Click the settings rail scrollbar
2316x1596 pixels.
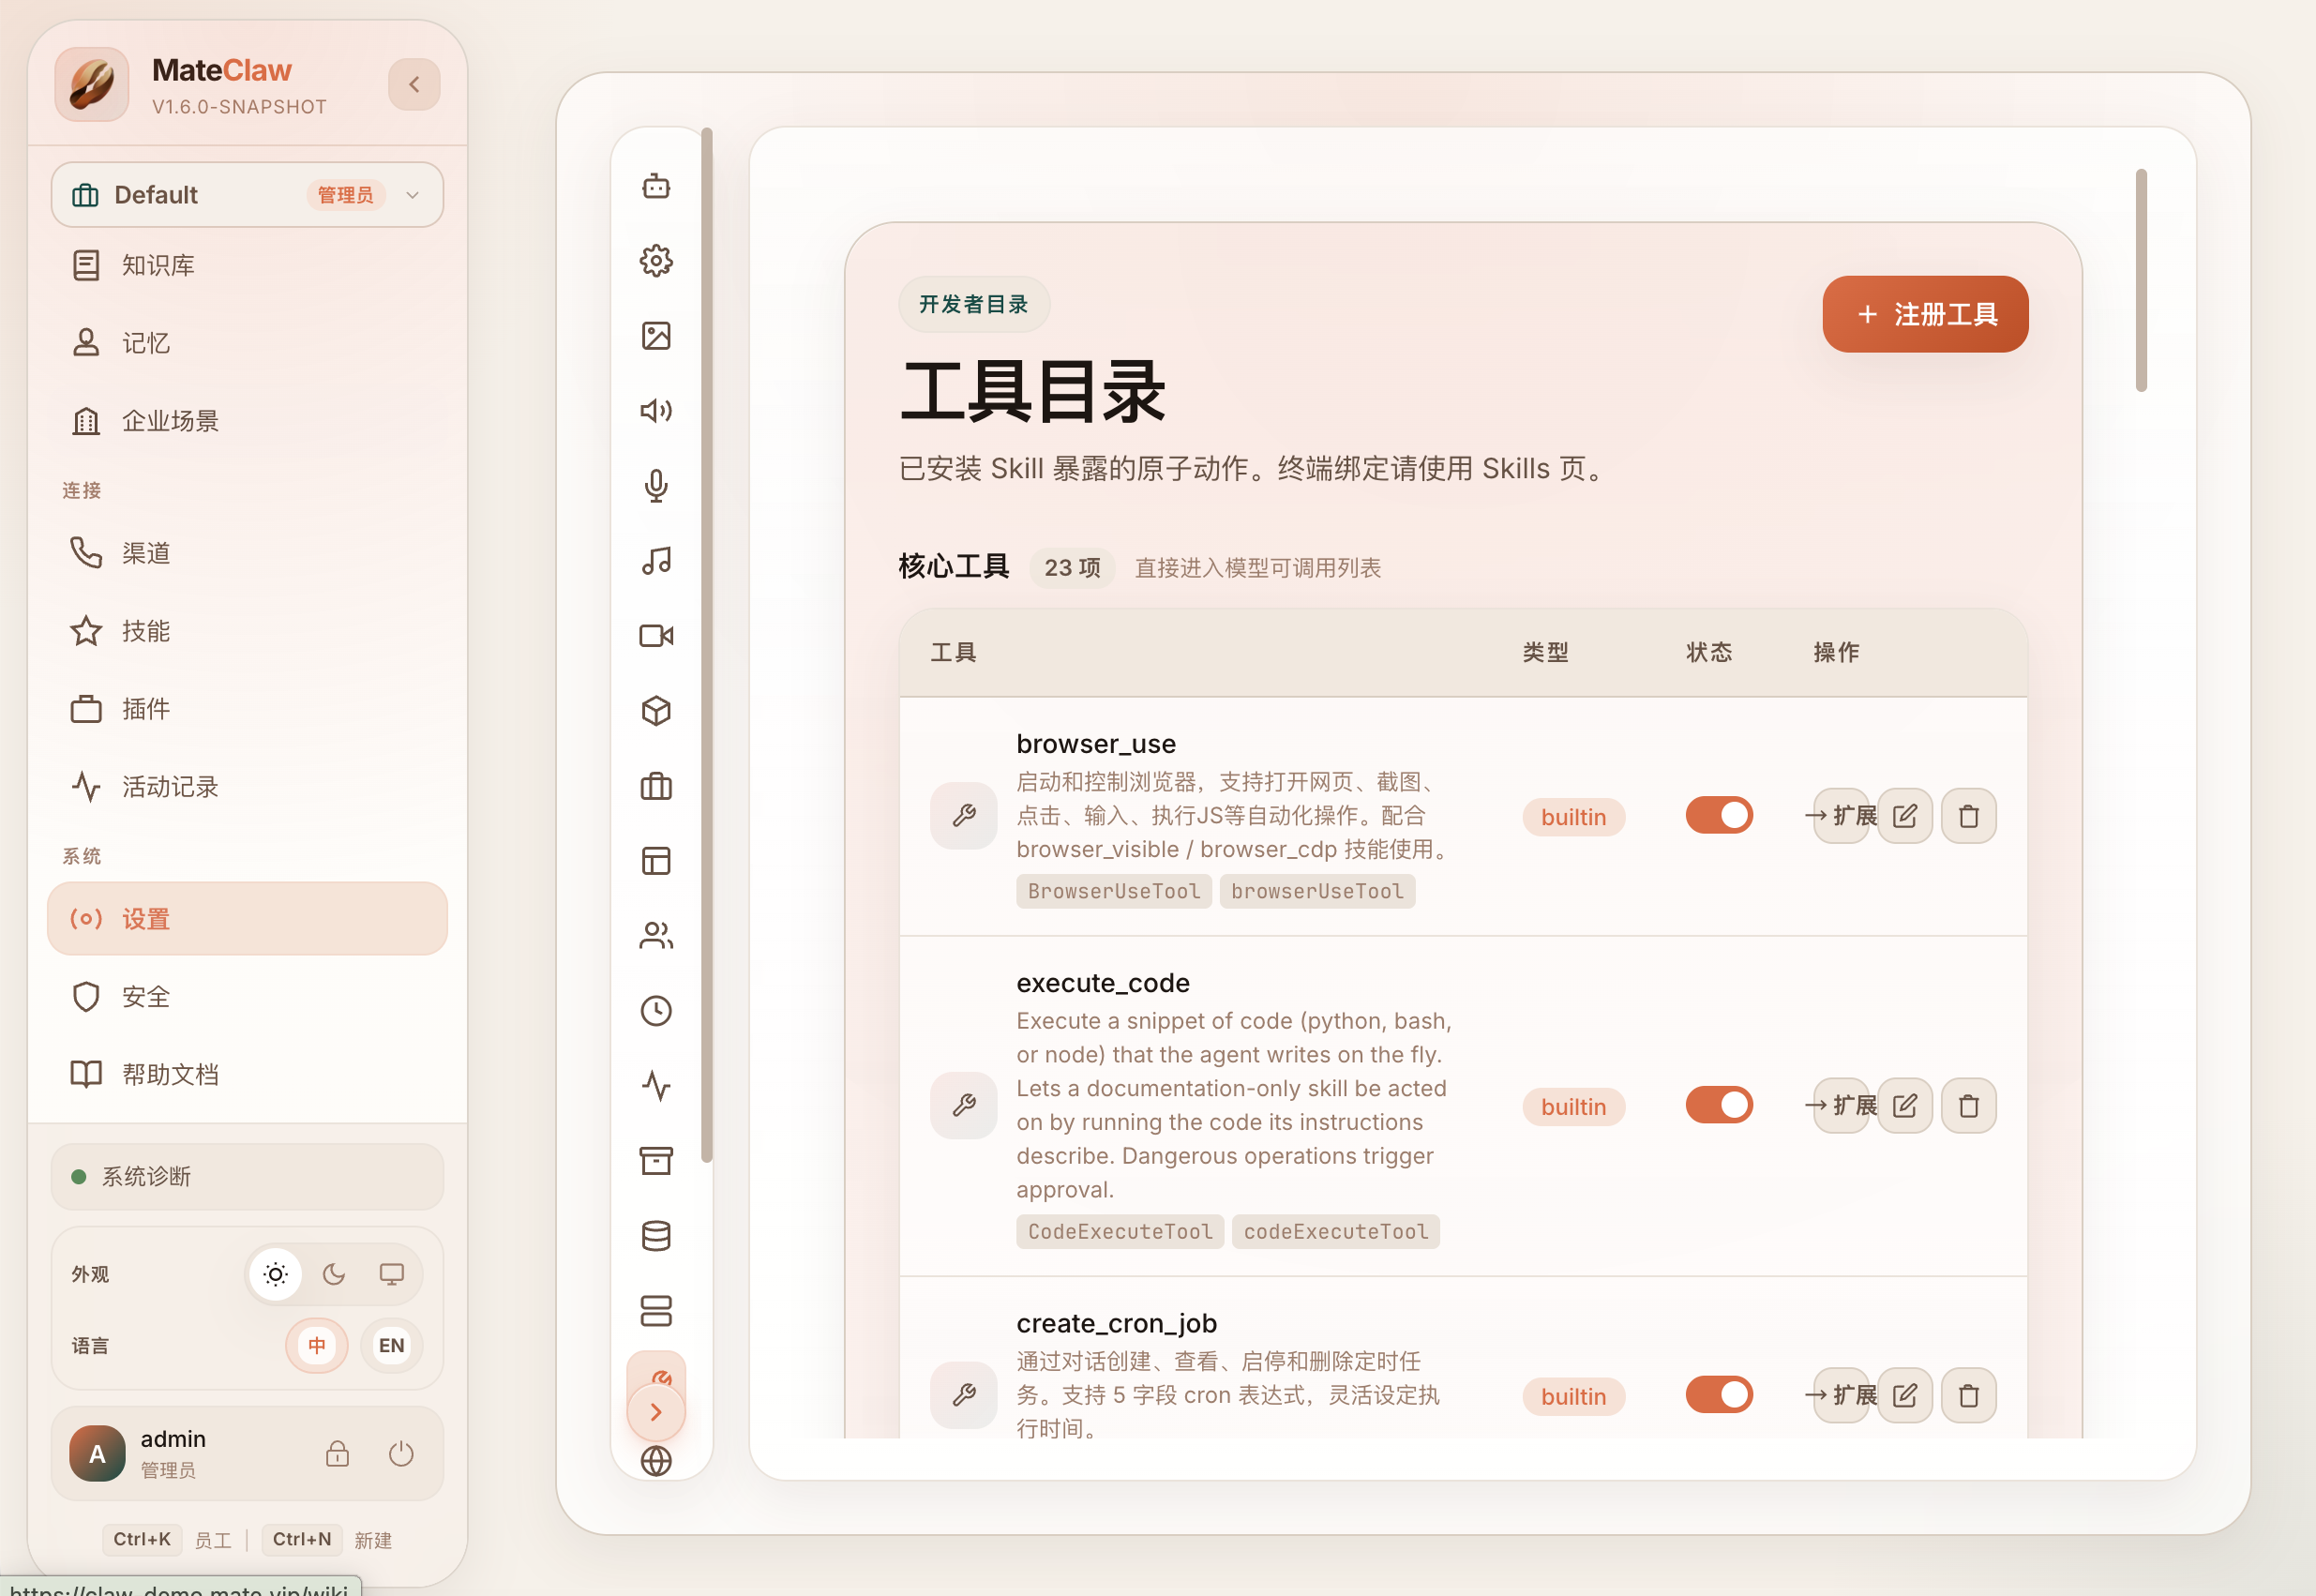[x=707, y=645]
